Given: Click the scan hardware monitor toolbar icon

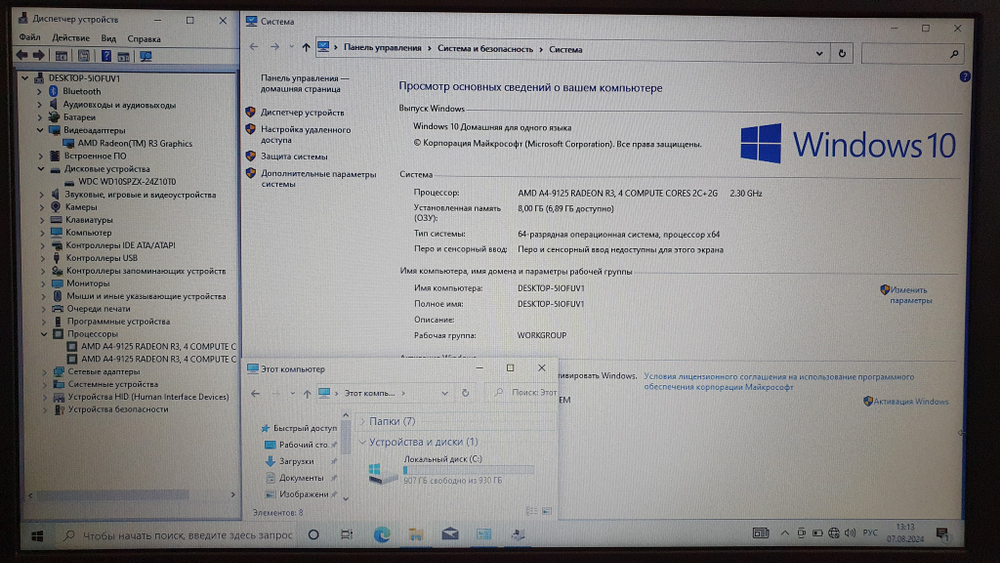Looking at the screenshot, I should 146,56.
